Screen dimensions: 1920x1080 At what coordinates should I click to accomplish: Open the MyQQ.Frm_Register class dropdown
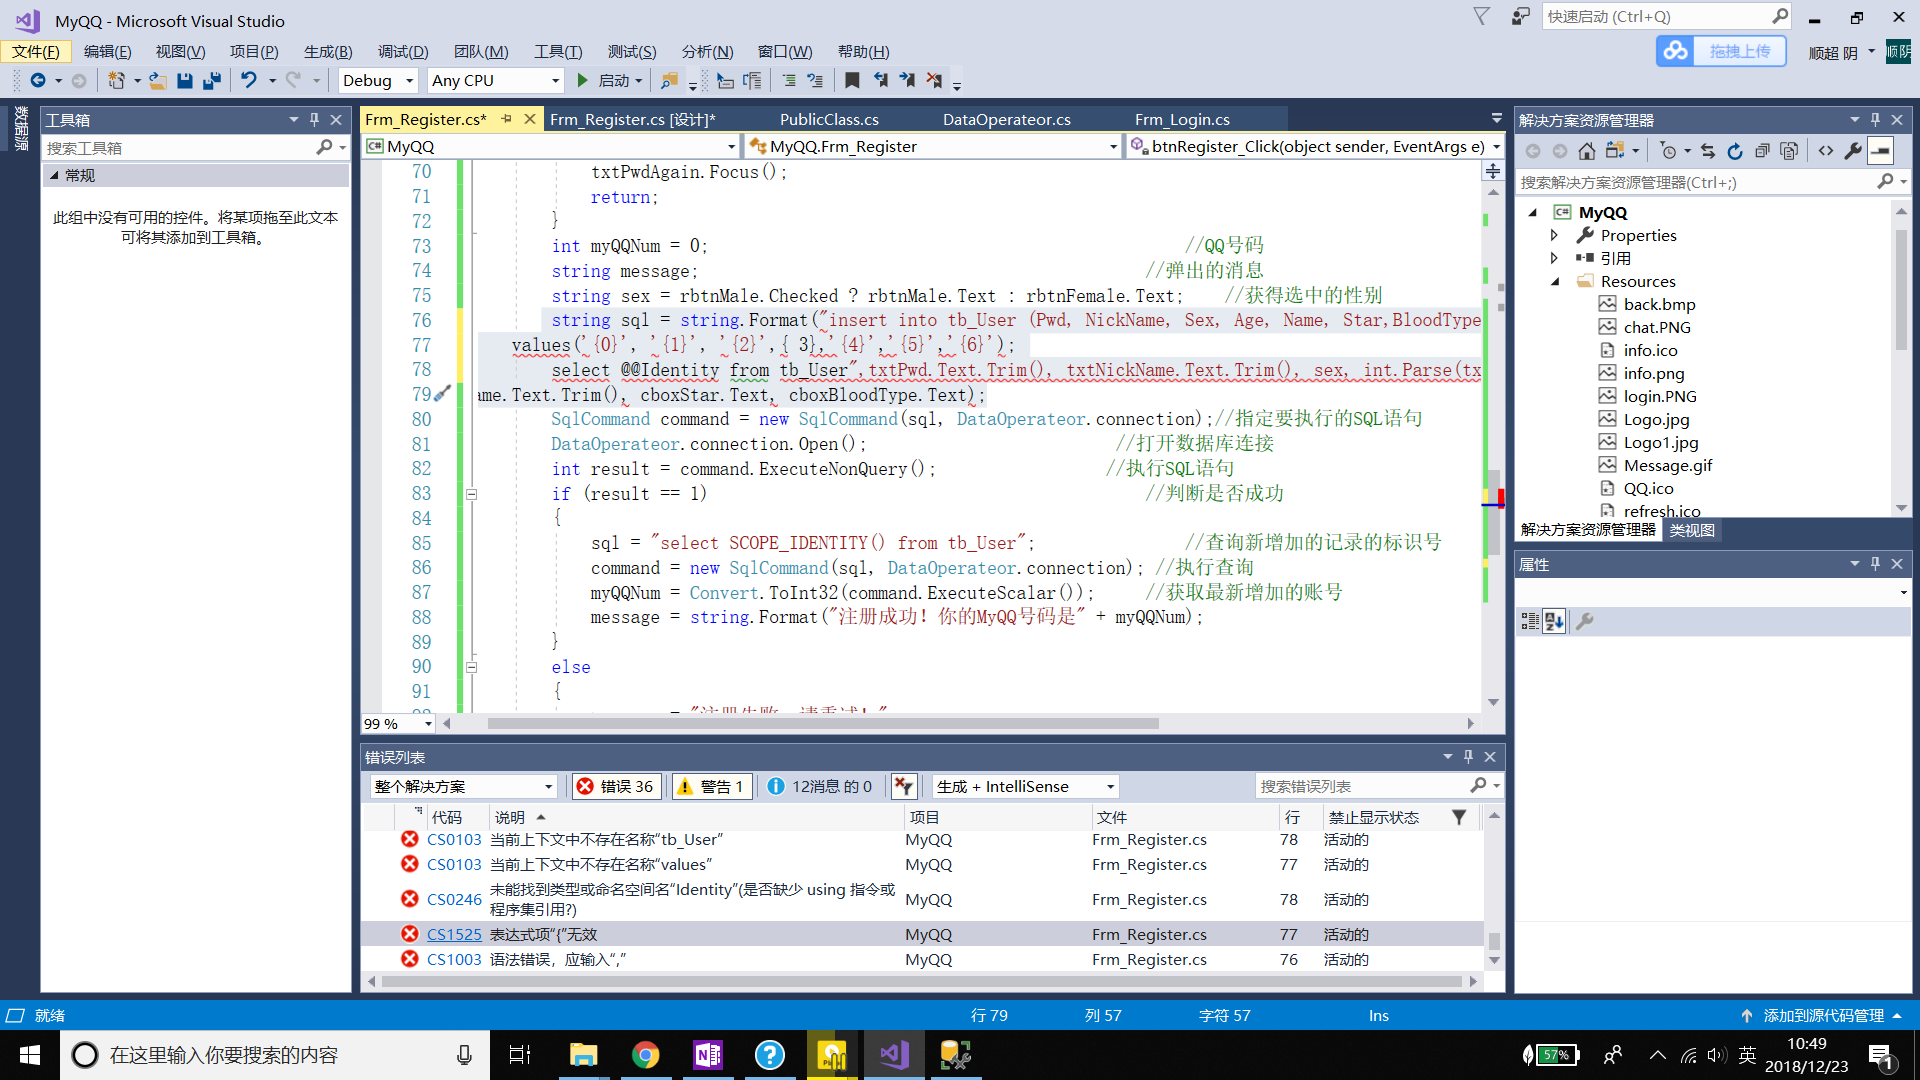point(1113,147)
